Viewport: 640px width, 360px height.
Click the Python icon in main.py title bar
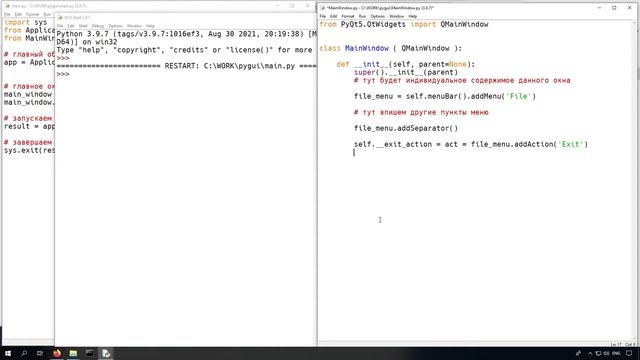(x=7, y=6)
